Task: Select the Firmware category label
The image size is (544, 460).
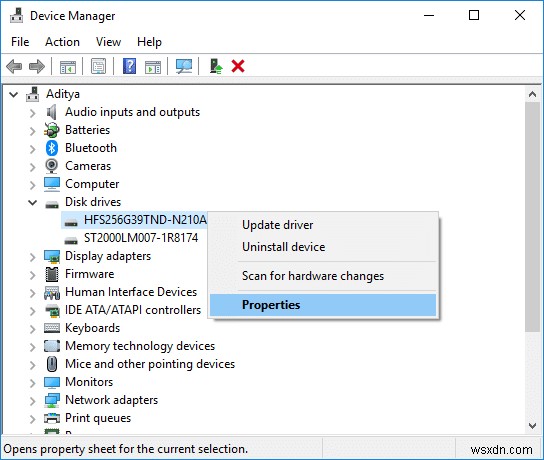Action: coord(90,274)
